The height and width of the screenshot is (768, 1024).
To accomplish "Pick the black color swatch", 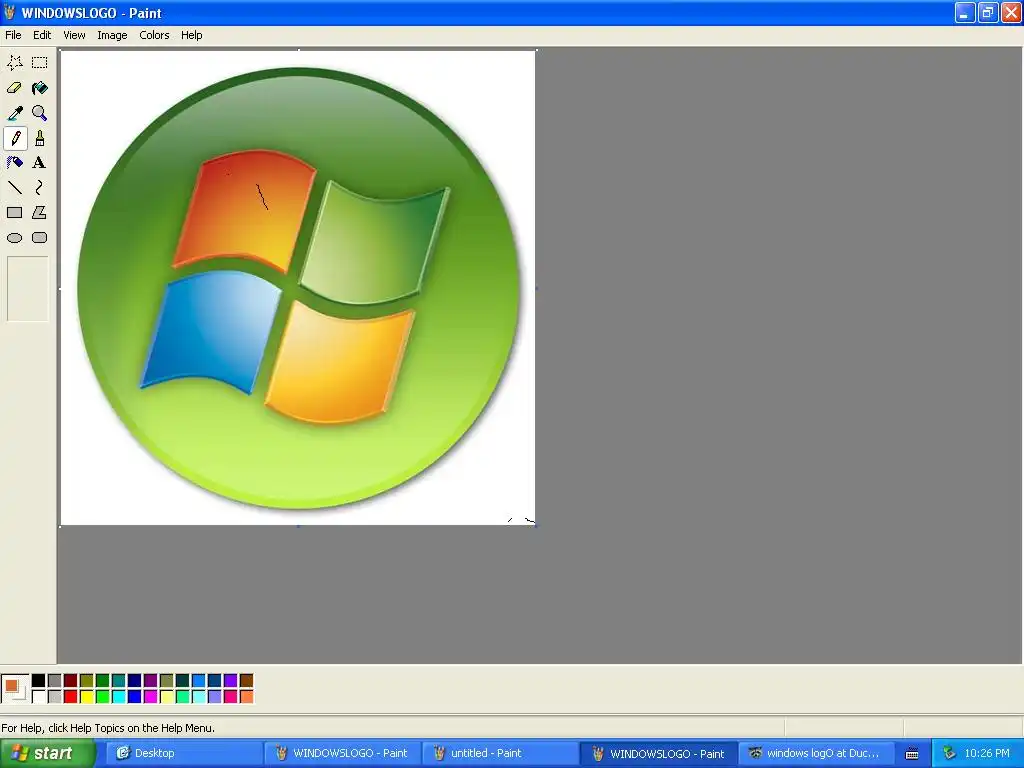I will 39,681.
